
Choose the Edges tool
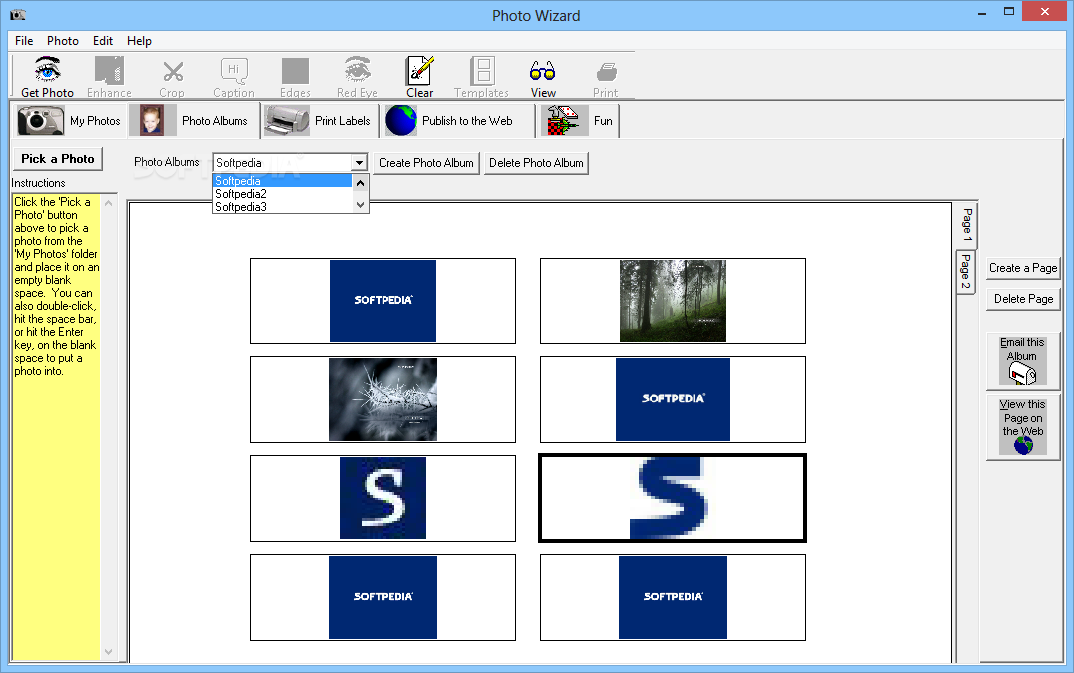(295, 77)
